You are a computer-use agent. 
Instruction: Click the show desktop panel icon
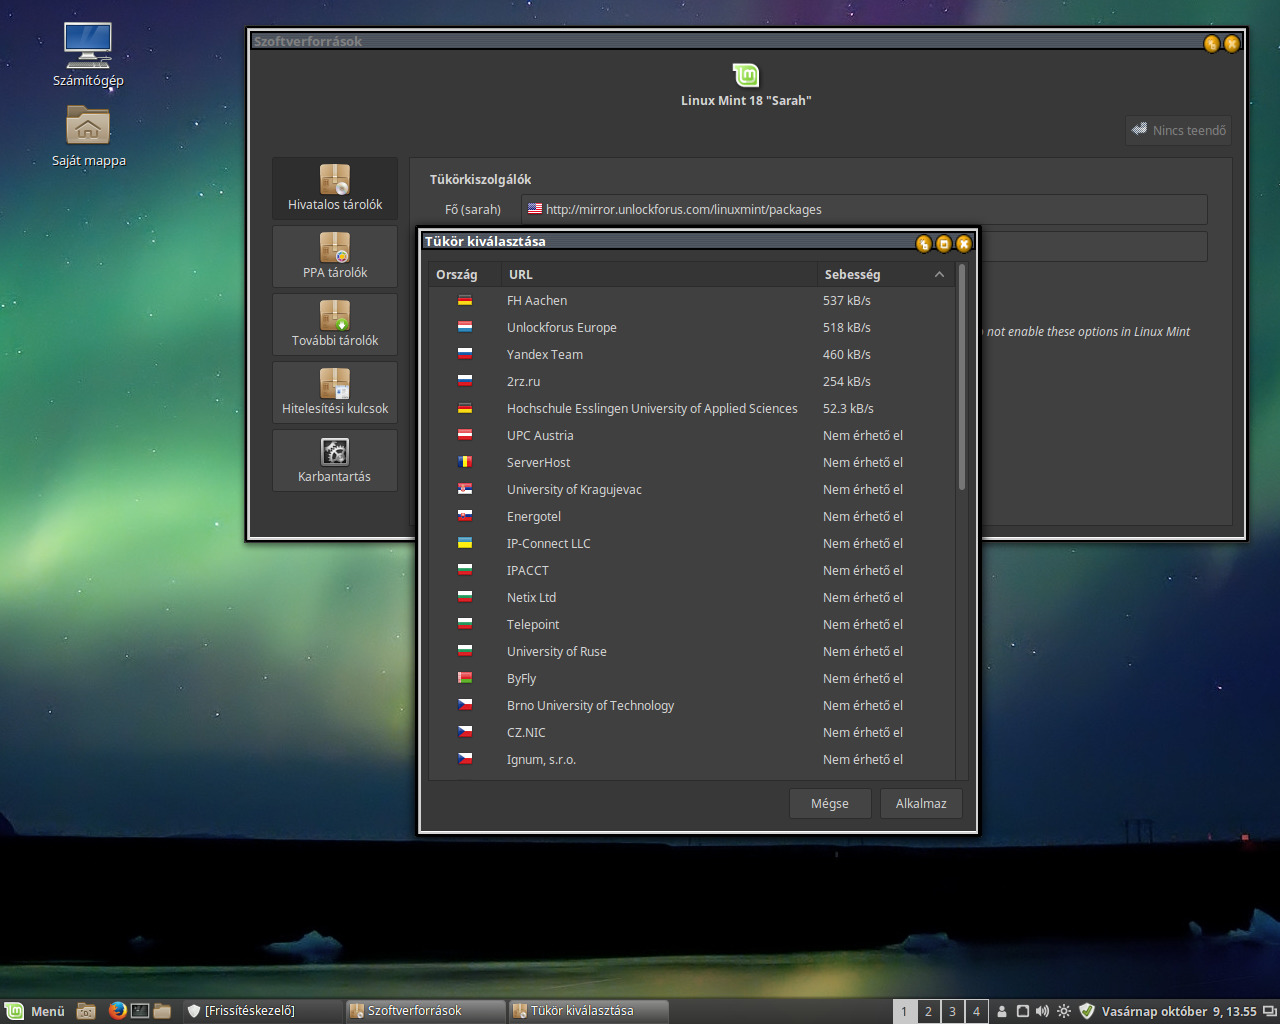86,1011
